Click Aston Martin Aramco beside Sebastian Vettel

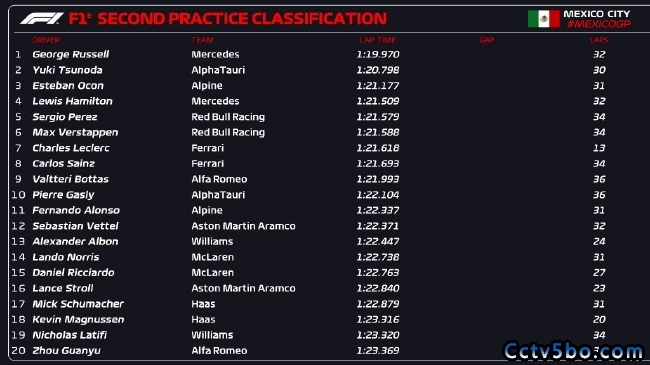243,226
